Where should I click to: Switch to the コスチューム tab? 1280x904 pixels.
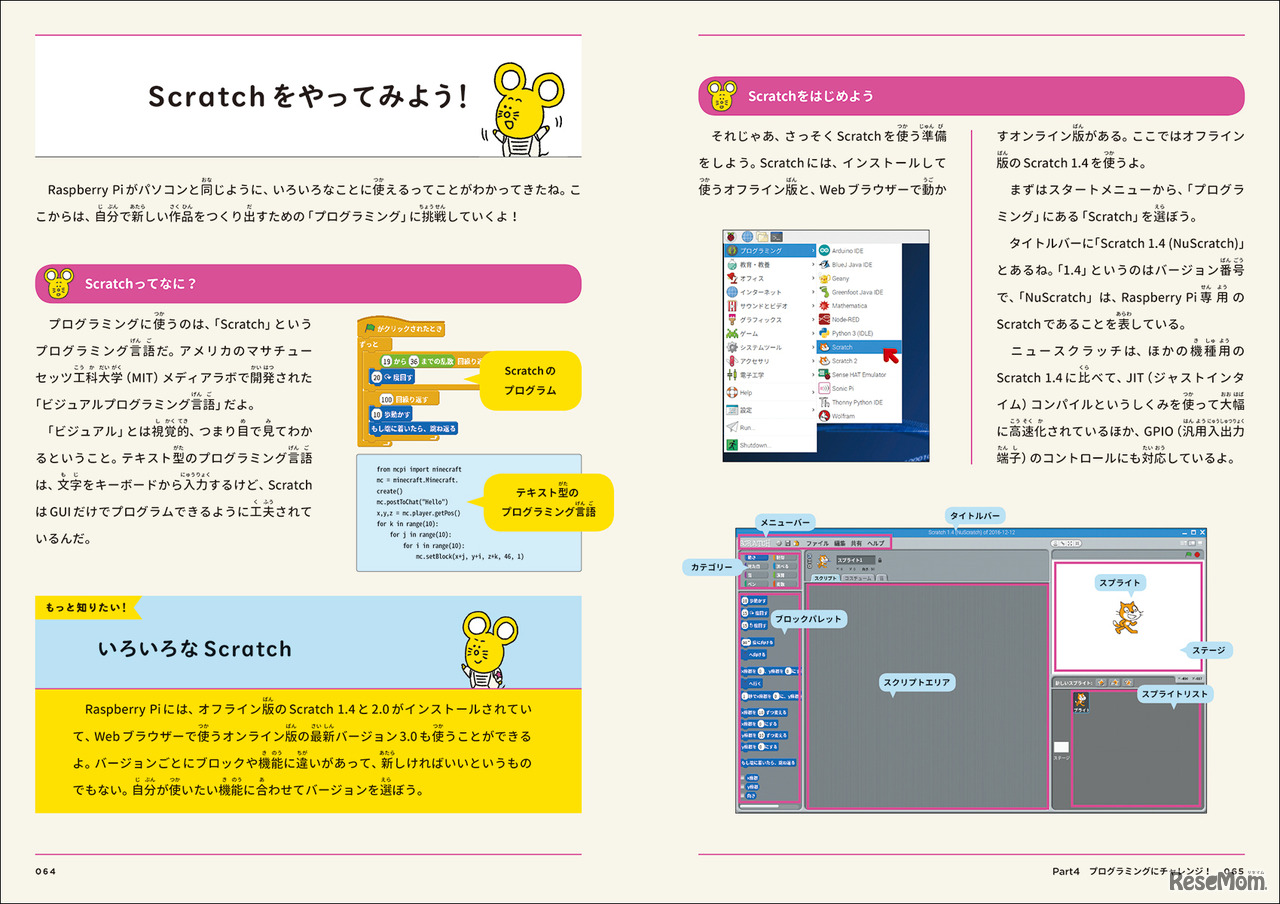(x=858, y=578)
